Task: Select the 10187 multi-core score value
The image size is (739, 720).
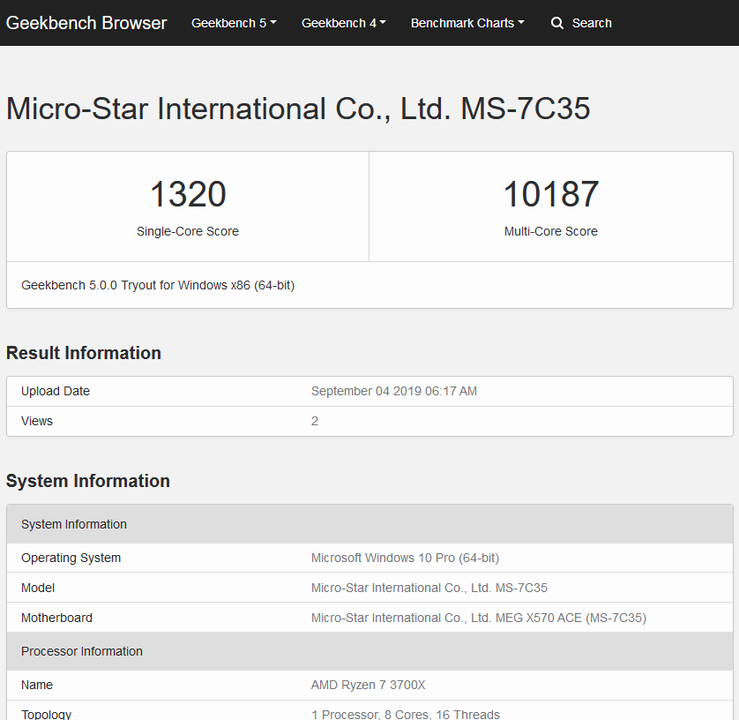Action: [x=551, y=194]
